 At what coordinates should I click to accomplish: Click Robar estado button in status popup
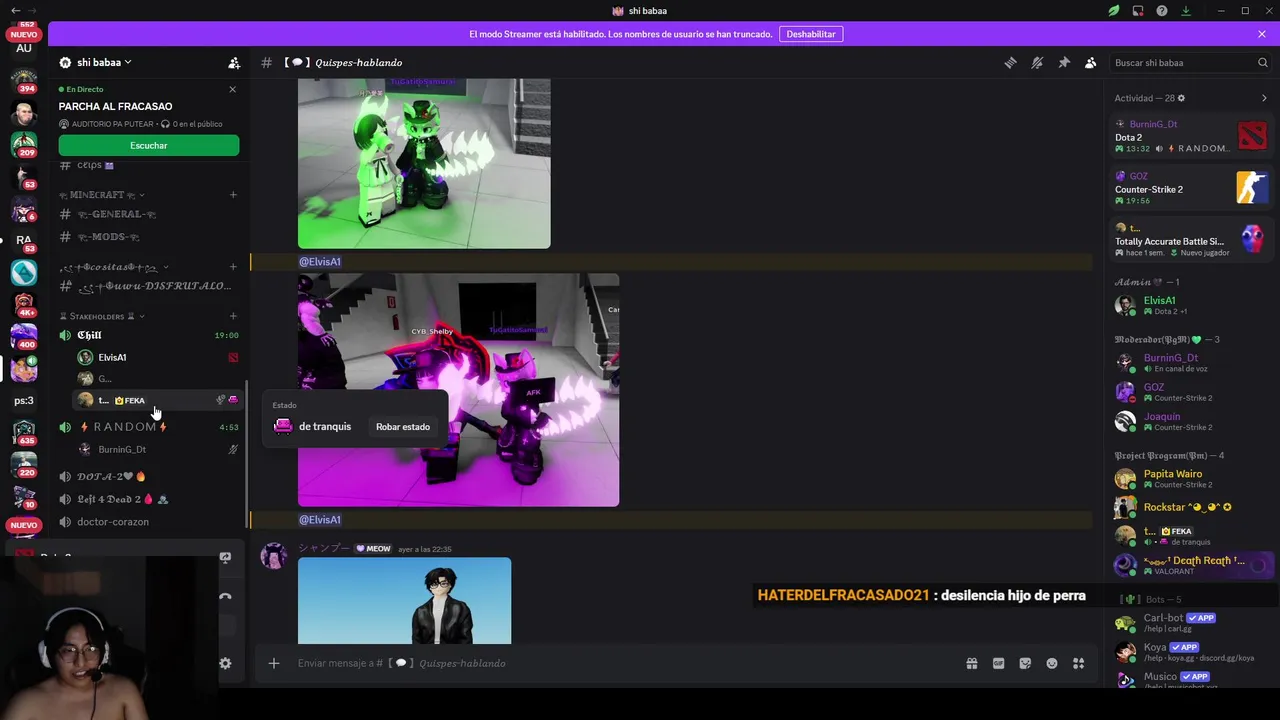pyautogui.click(x=403, y=427)
